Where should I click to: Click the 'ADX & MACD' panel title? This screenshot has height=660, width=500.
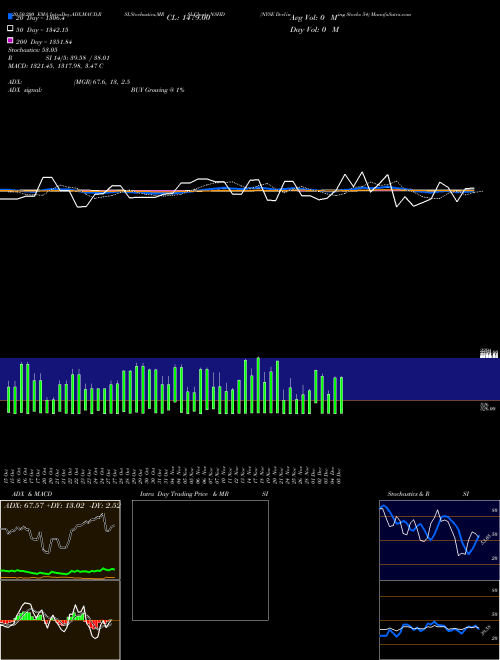[32, 494]
